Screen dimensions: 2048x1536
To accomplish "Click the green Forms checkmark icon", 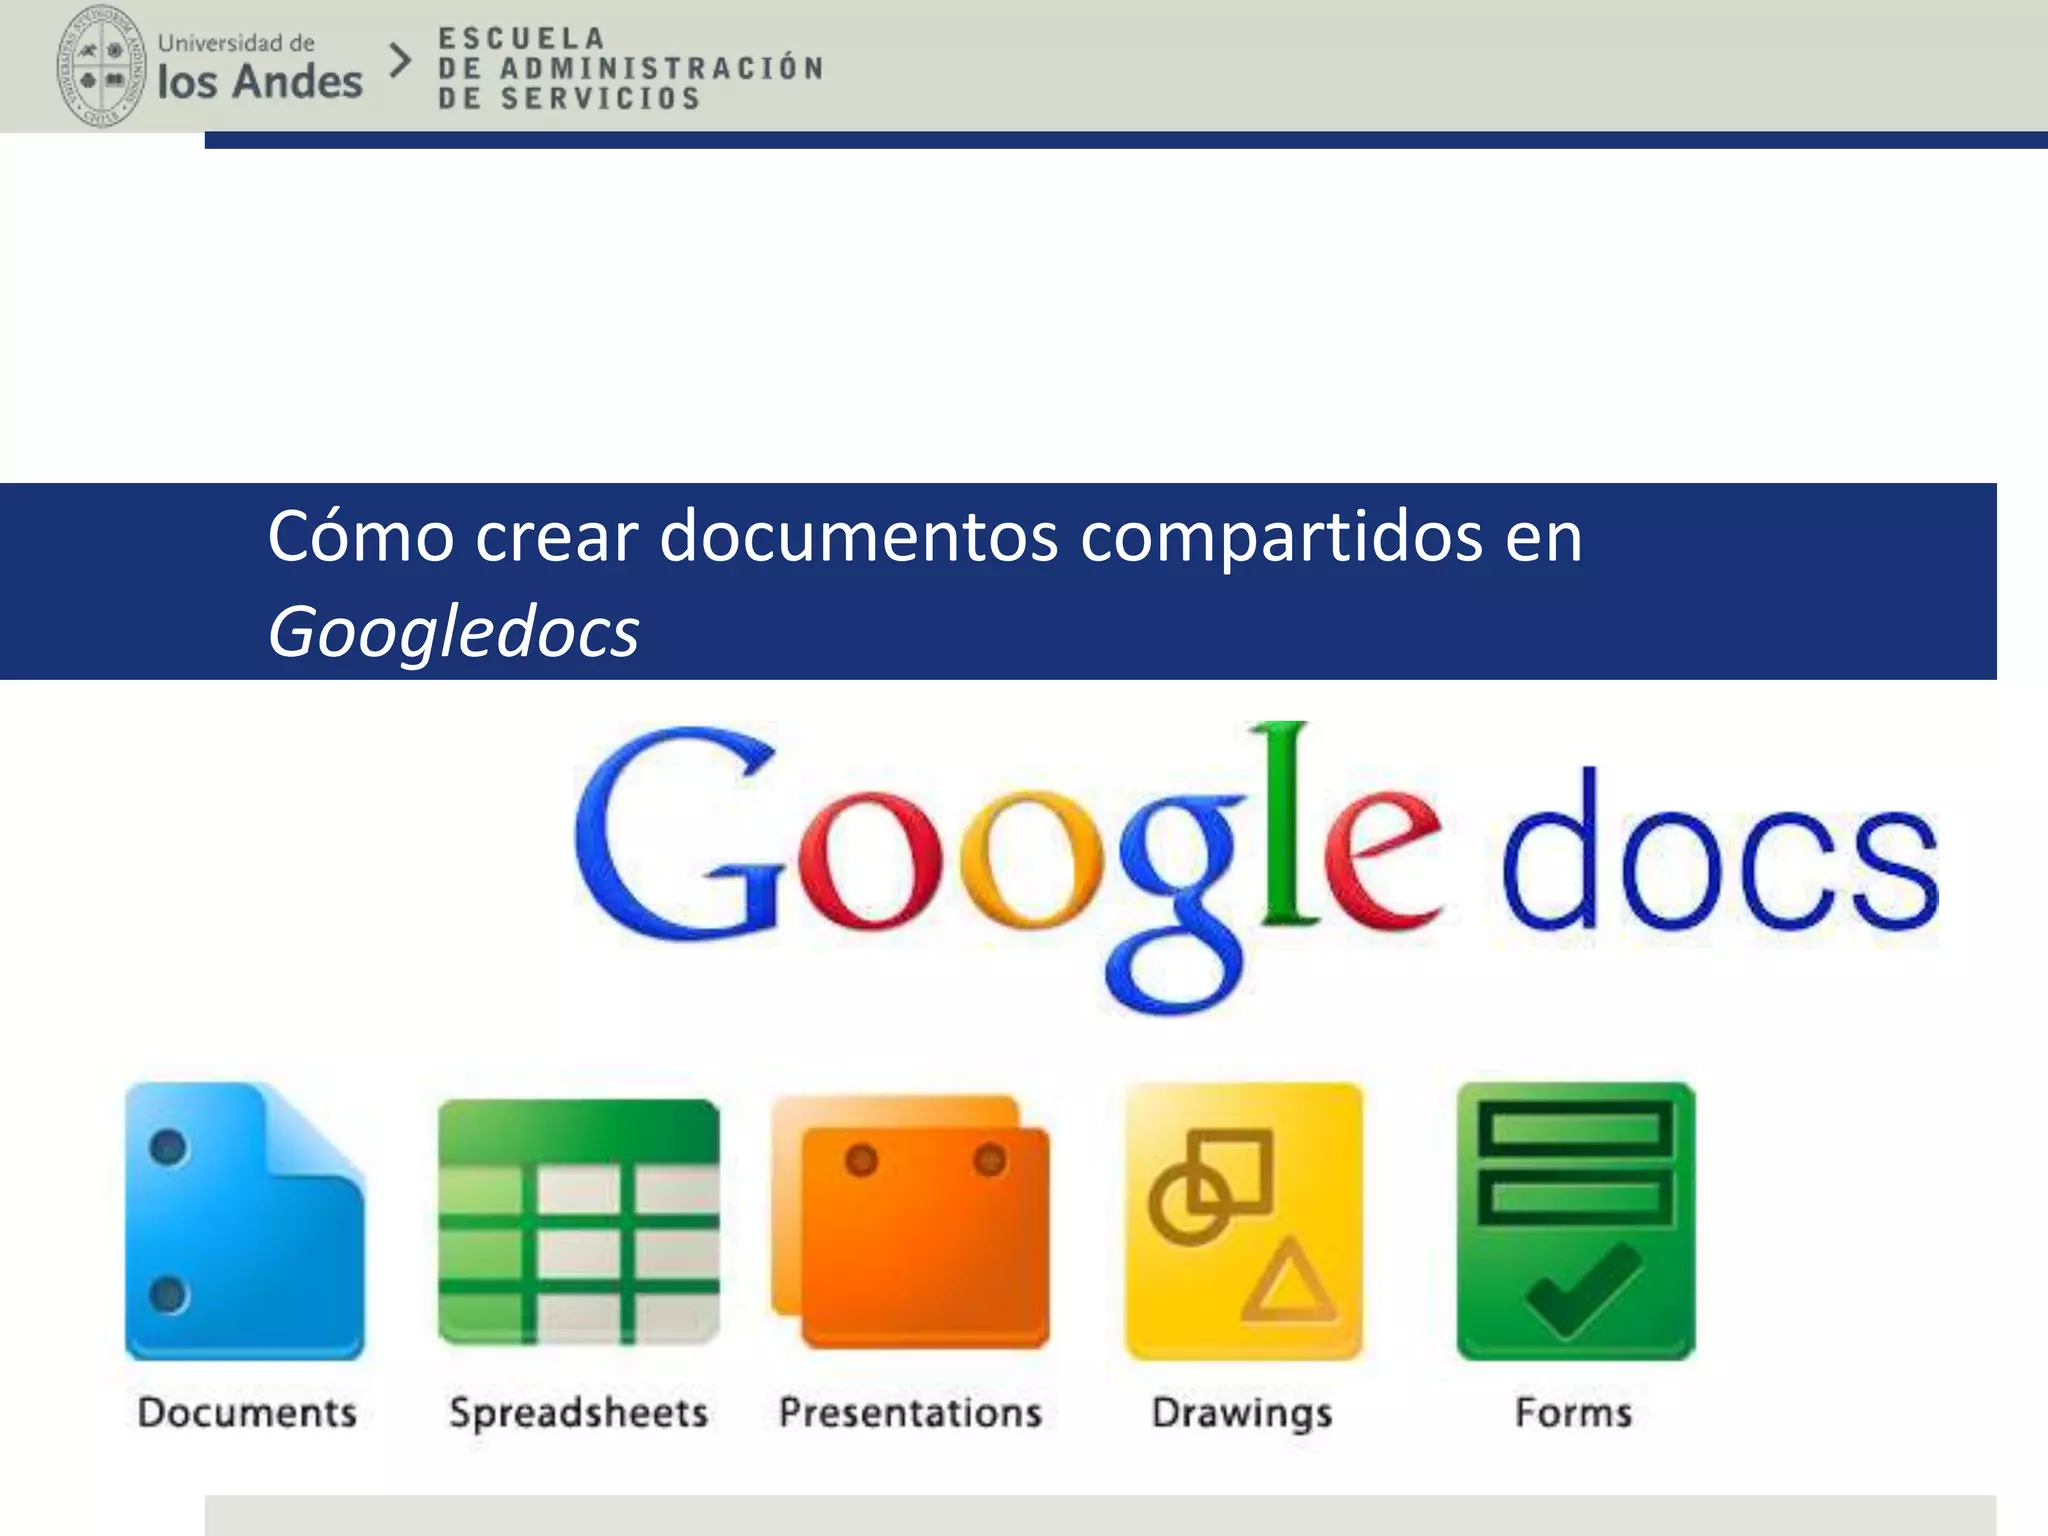I will pos(1576,1221).
